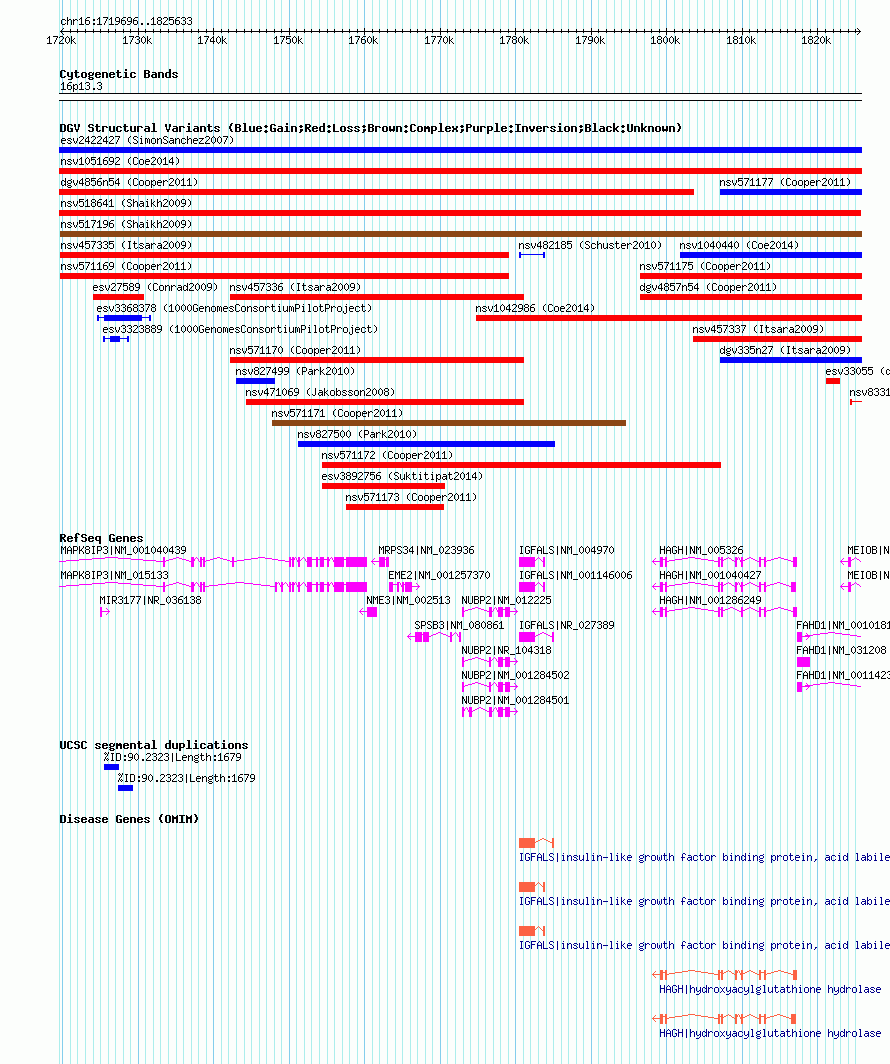The image size is (890, 1064).
Task: Open SPSB3|NM_080861 gene
Action: coord(435,637)
